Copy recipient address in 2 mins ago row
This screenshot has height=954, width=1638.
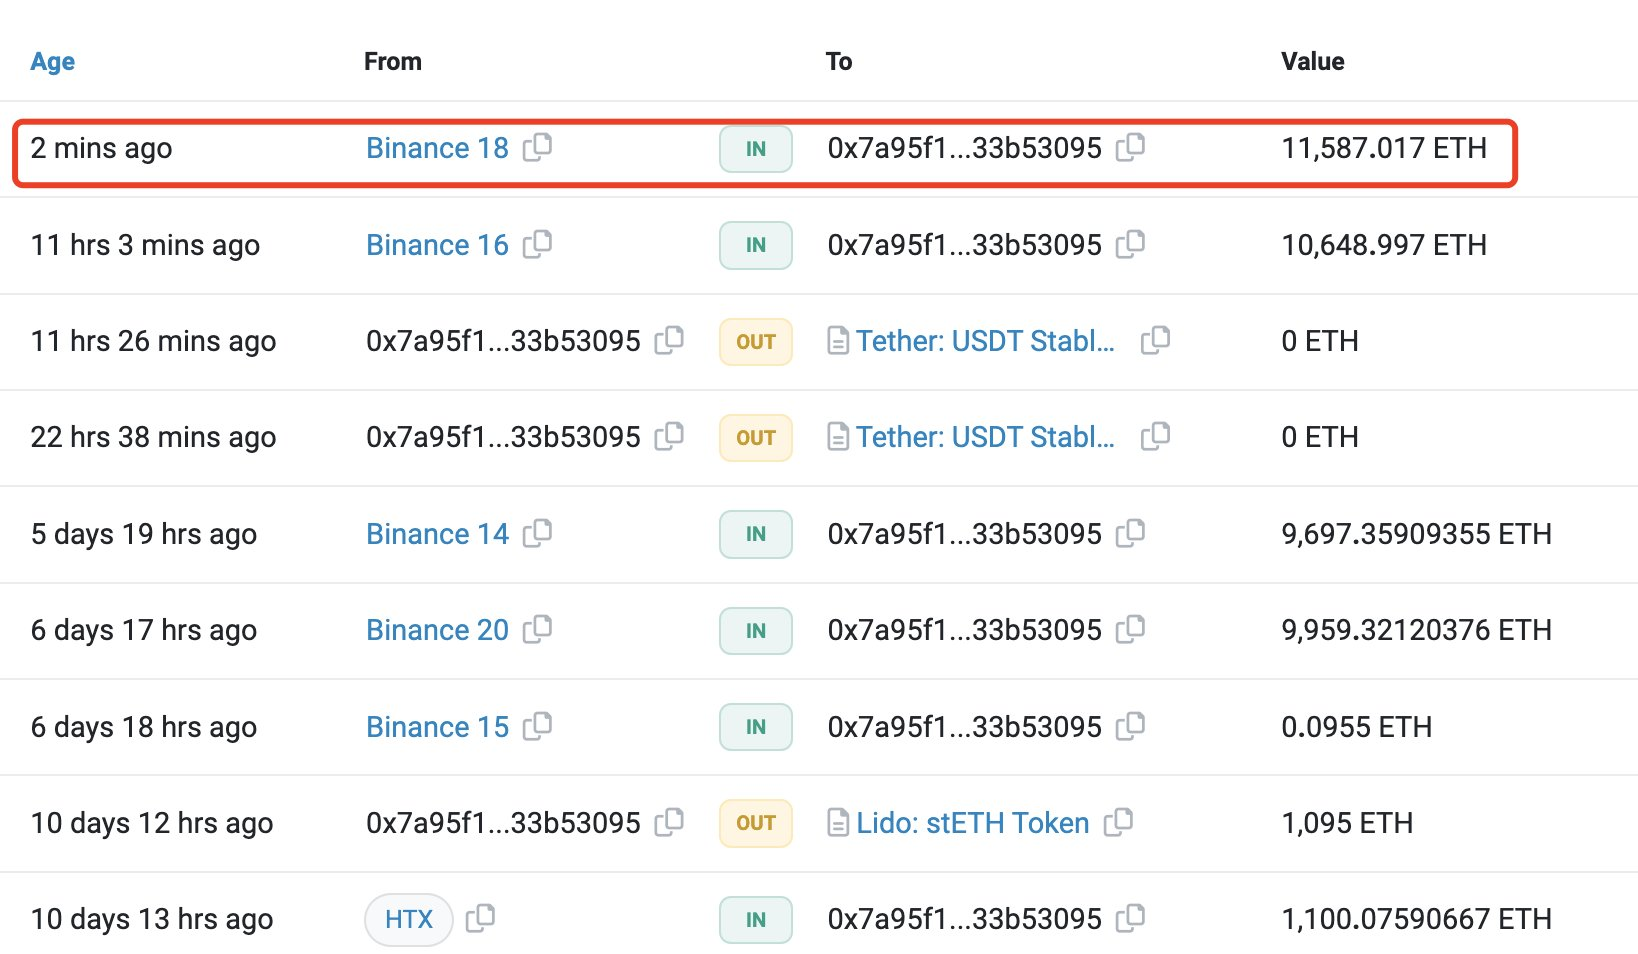pyautogui.click(x=1130, y=147)
